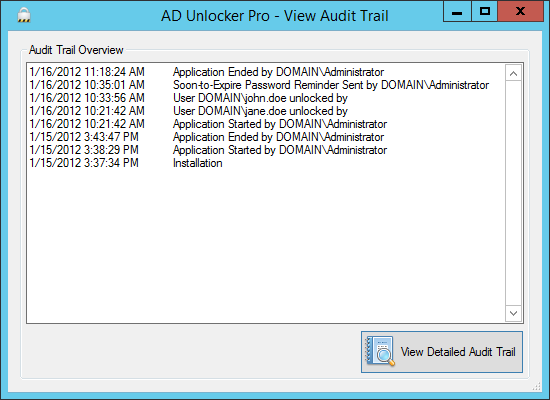Minimize the AD Unlocker Pro window
Screen dimensions: 550x400
457,12
